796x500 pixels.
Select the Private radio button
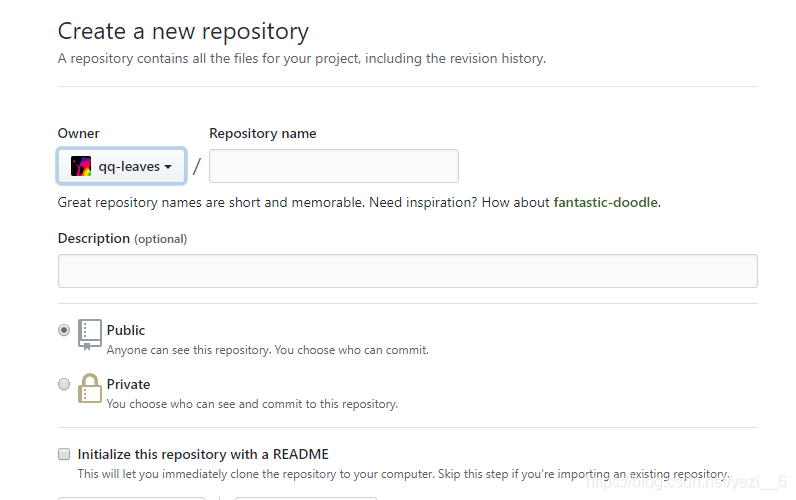pyautogui.click(x=64, y=384)
